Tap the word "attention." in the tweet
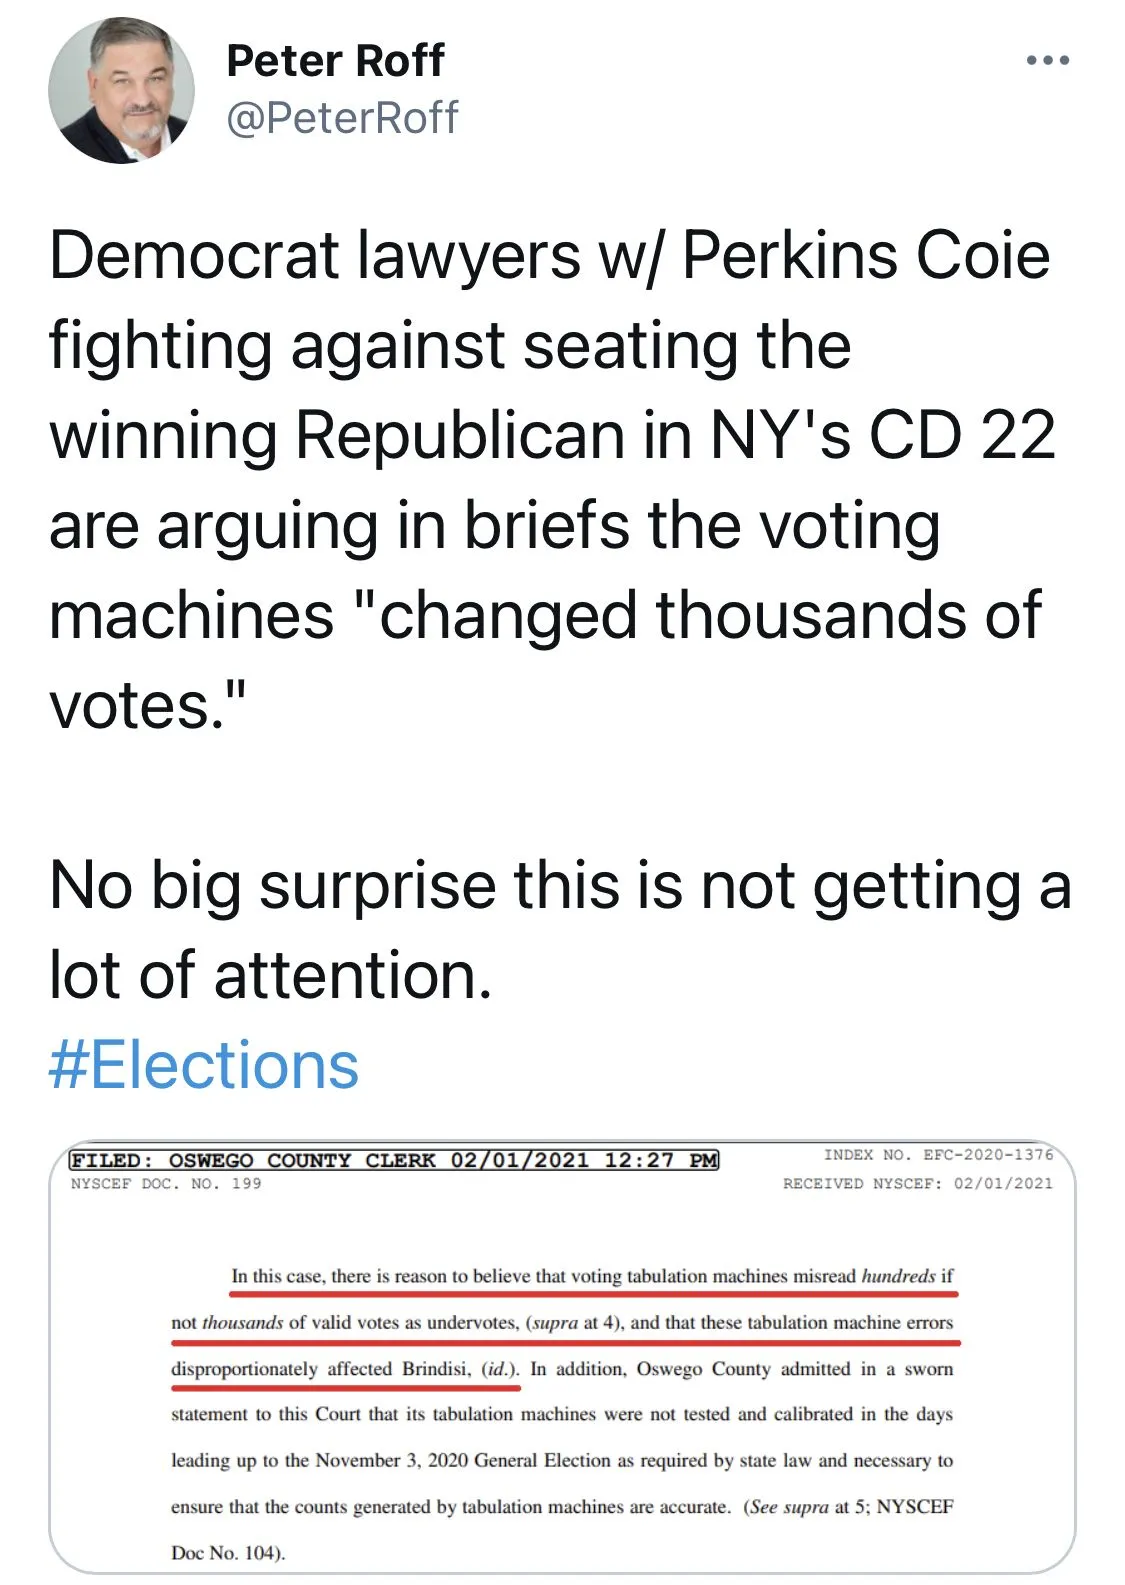The height and width of the screenshot is (1585, 1125). (x=353, y=976)
